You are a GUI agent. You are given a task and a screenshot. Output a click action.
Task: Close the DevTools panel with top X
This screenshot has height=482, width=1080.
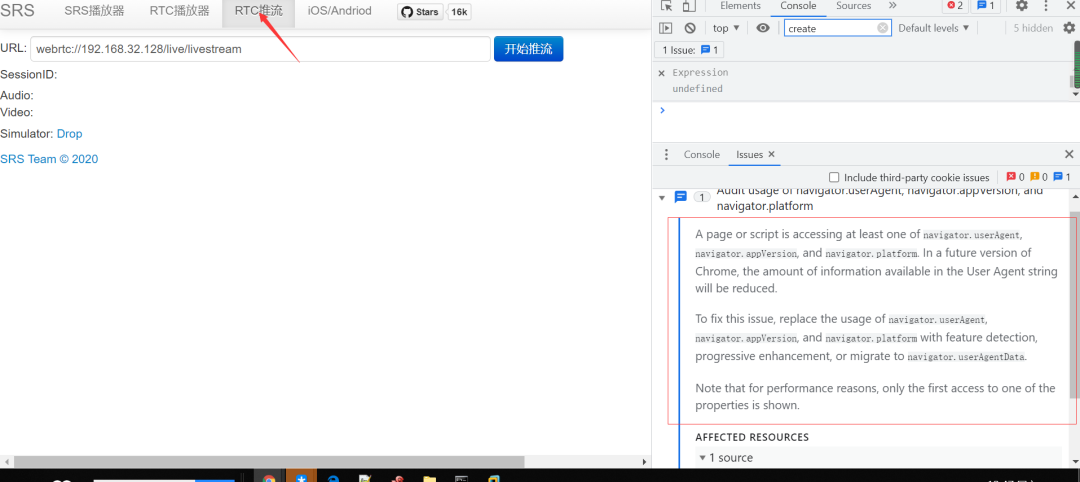[1070, 6]
